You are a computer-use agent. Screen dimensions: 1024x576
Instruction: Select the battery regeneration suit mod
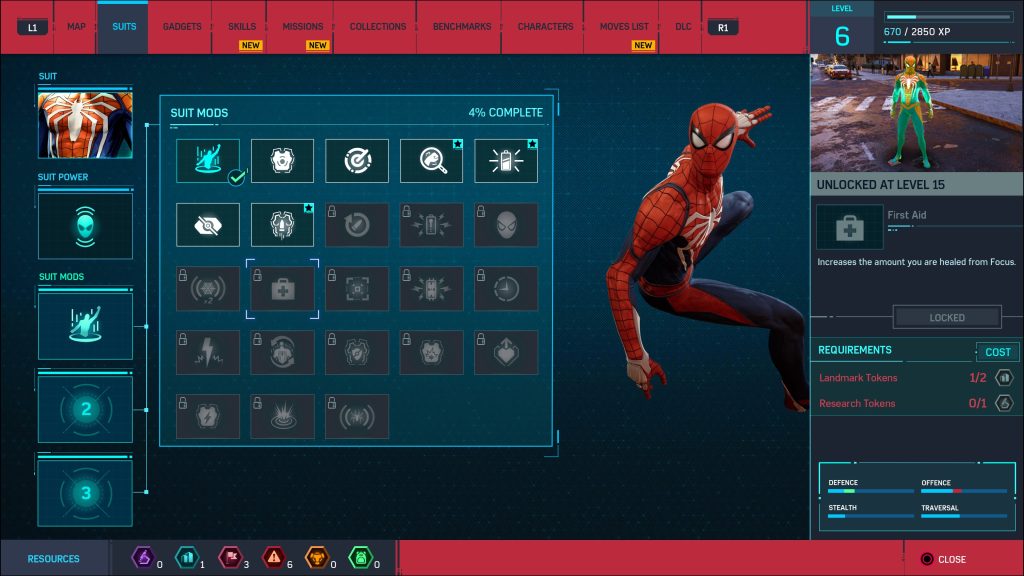tap(506, 160)
